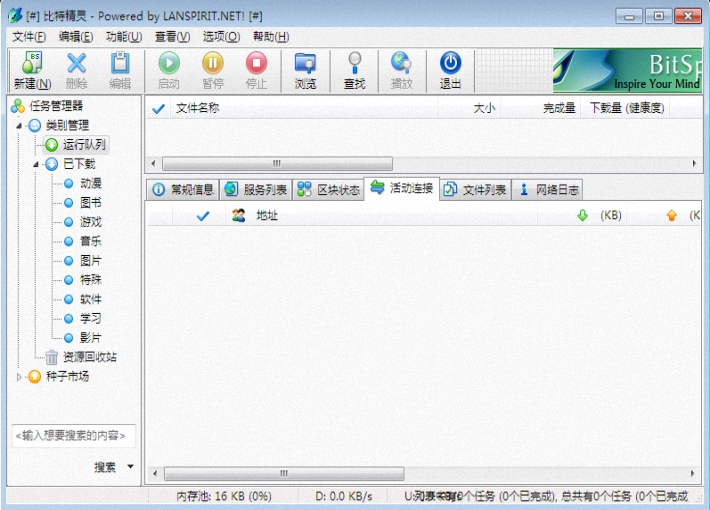Click the connections pane scroll right arrow

[x=692, y=473]
